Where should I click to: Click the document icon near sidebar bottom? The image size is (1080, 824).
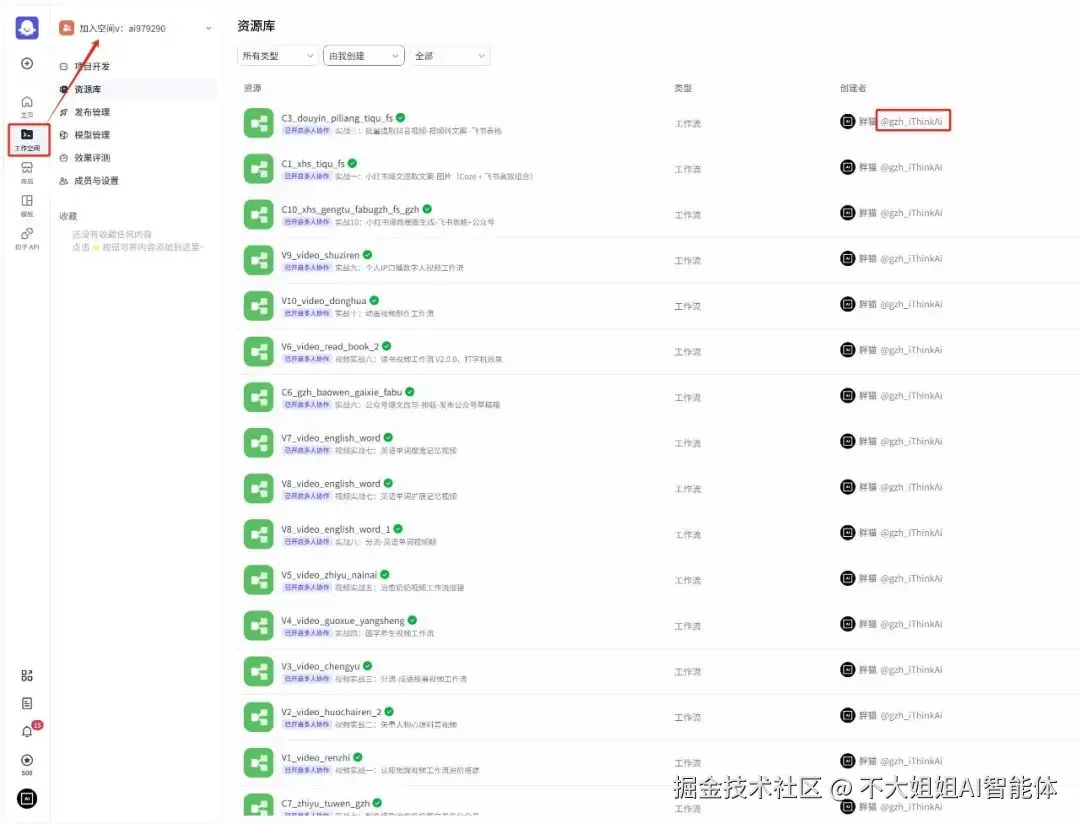tap(26, 703)
